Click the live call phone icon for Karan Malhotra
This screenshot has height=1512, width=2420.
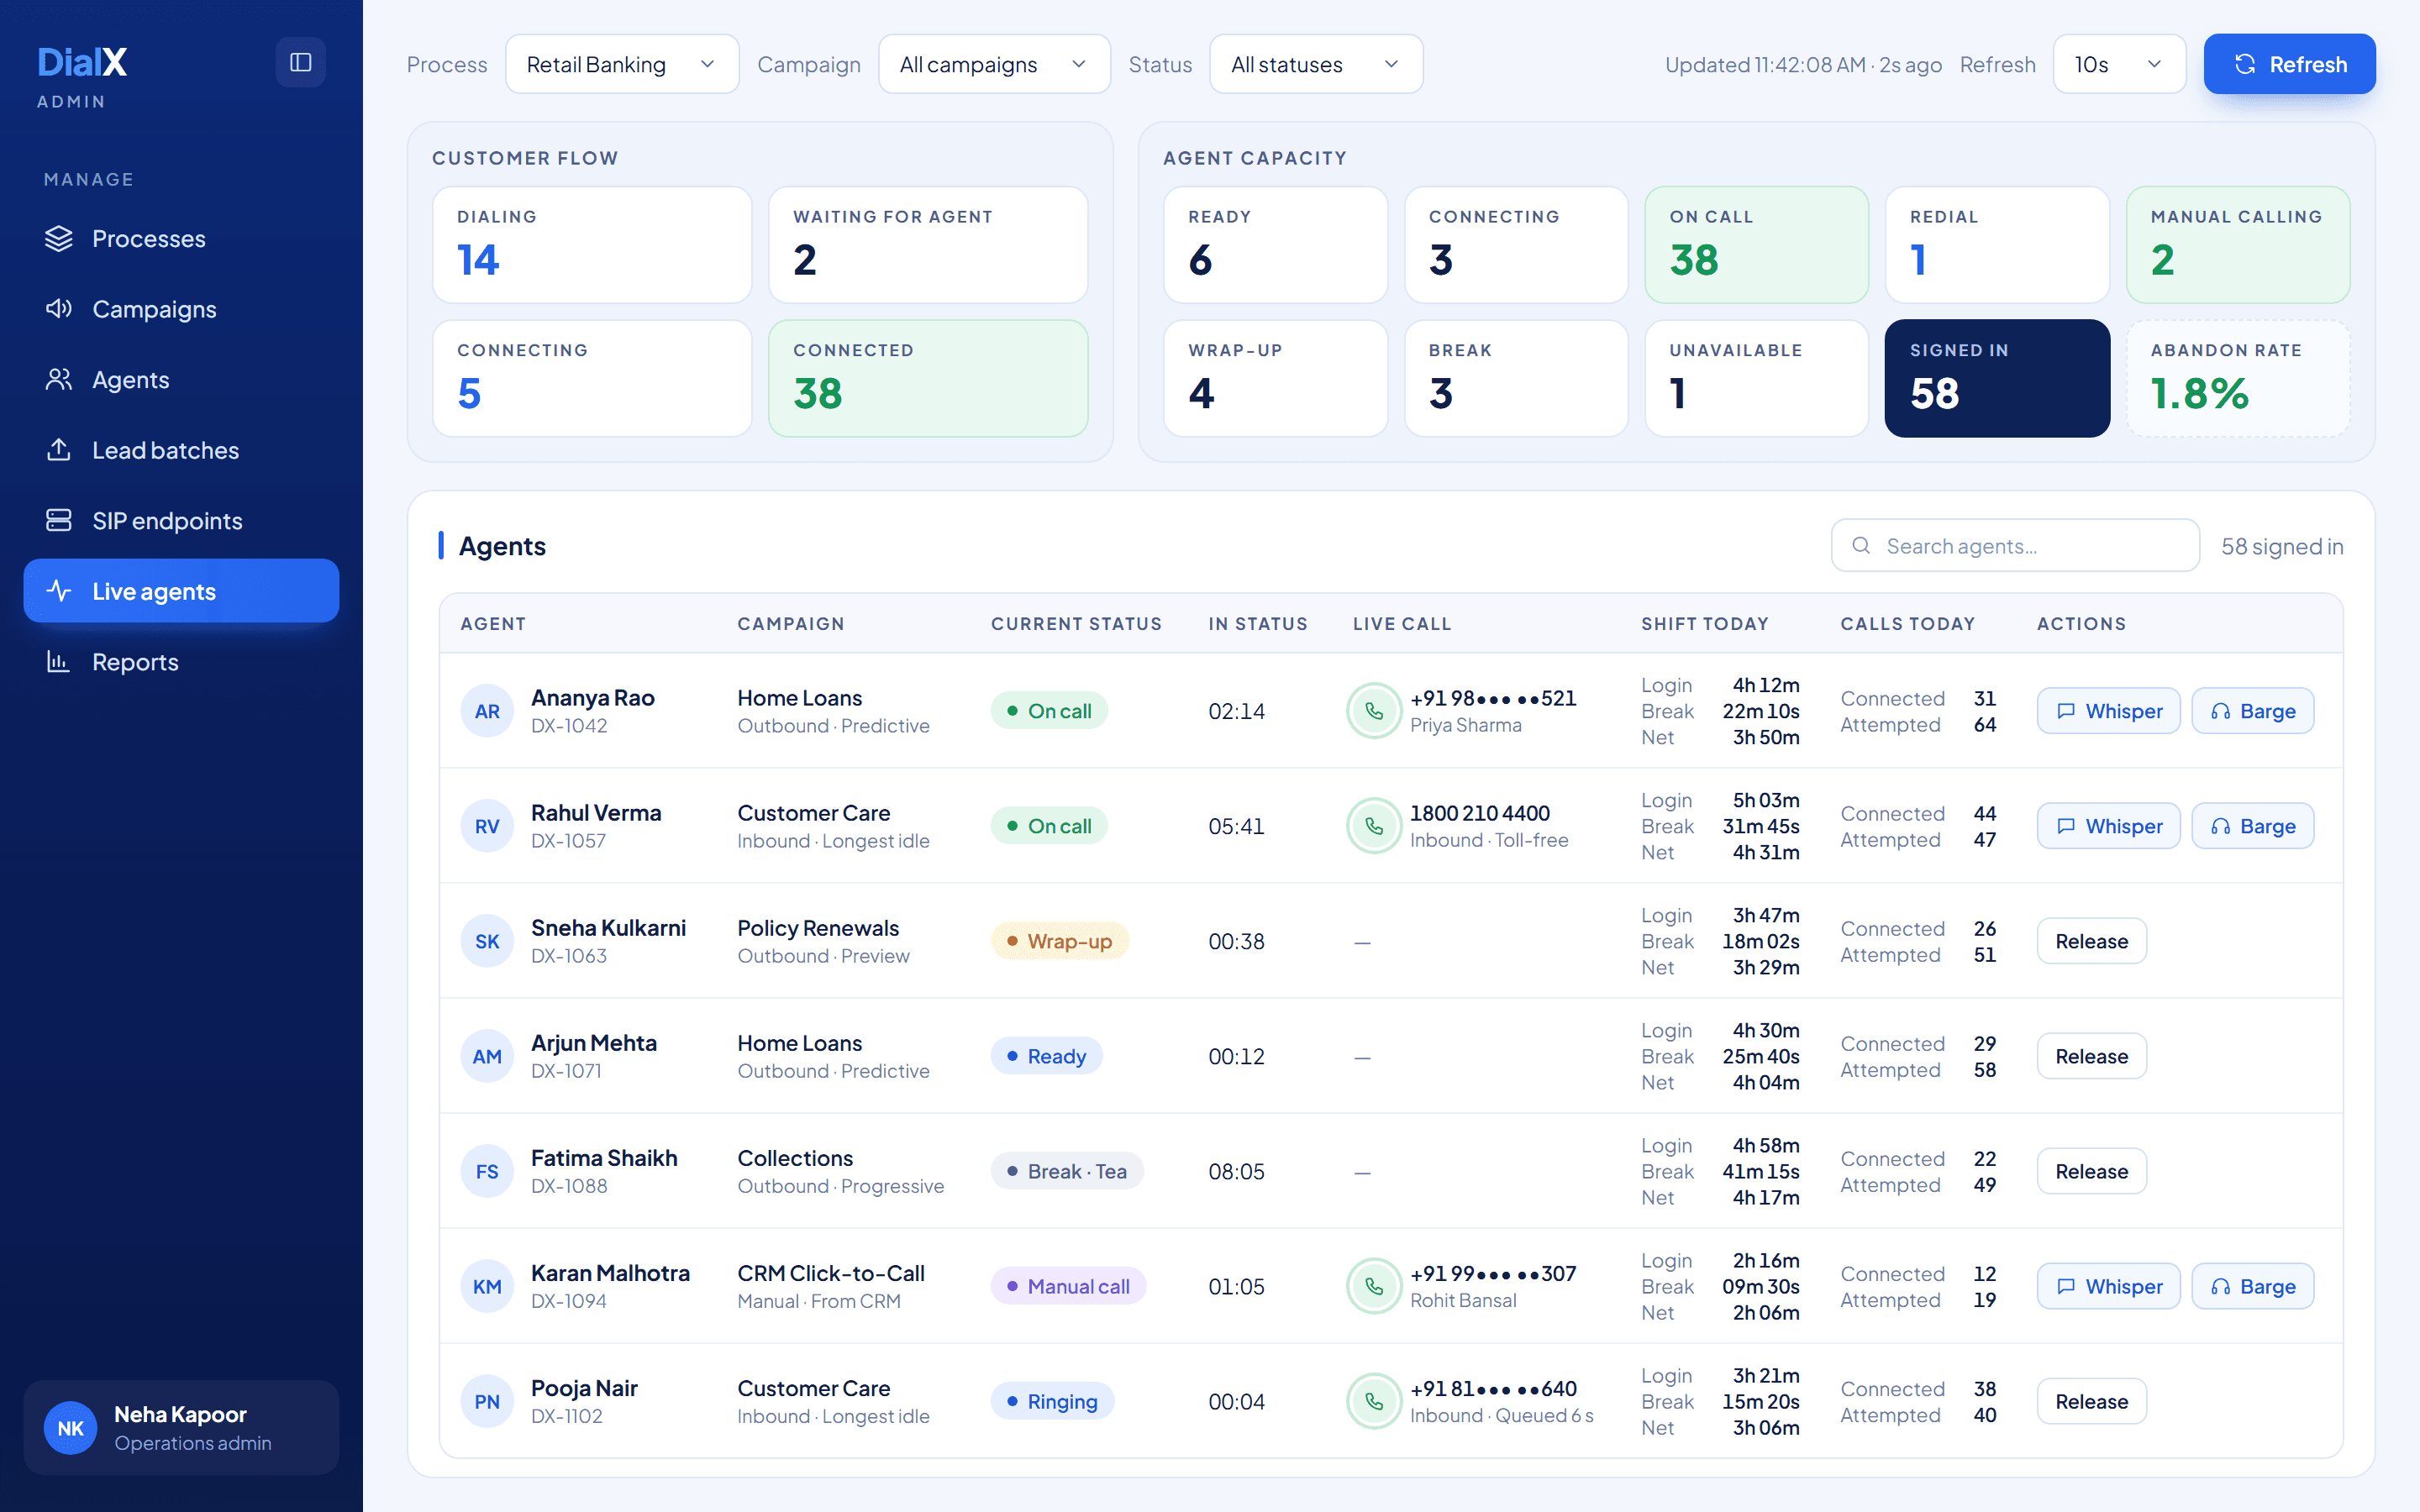point(1374,1286)
